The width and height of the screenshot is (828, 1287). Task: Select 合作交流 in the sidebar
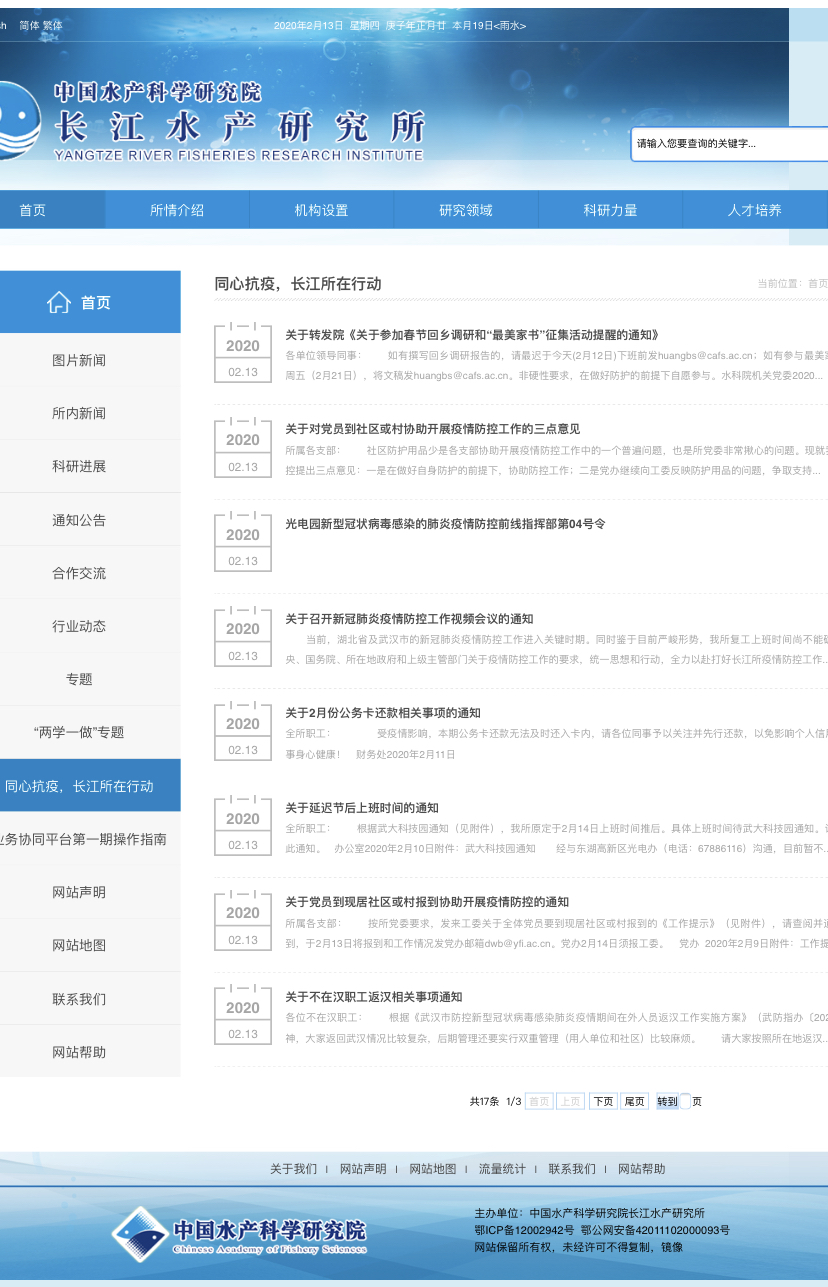pos(90,573)
